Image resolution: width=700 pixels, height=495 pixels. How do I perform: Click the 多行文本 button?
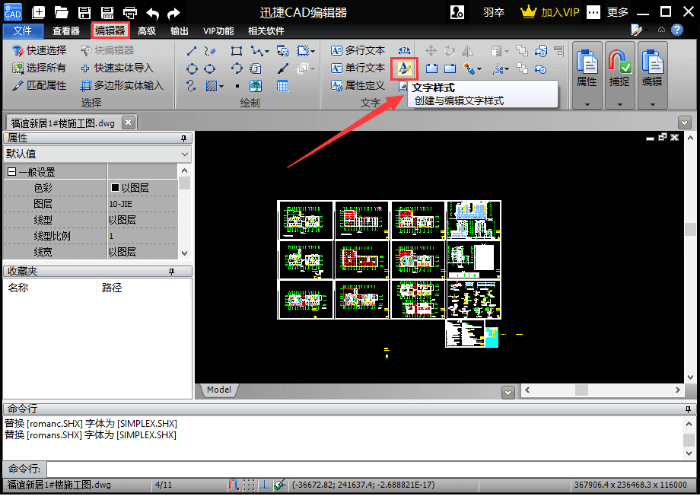point(358,50)
